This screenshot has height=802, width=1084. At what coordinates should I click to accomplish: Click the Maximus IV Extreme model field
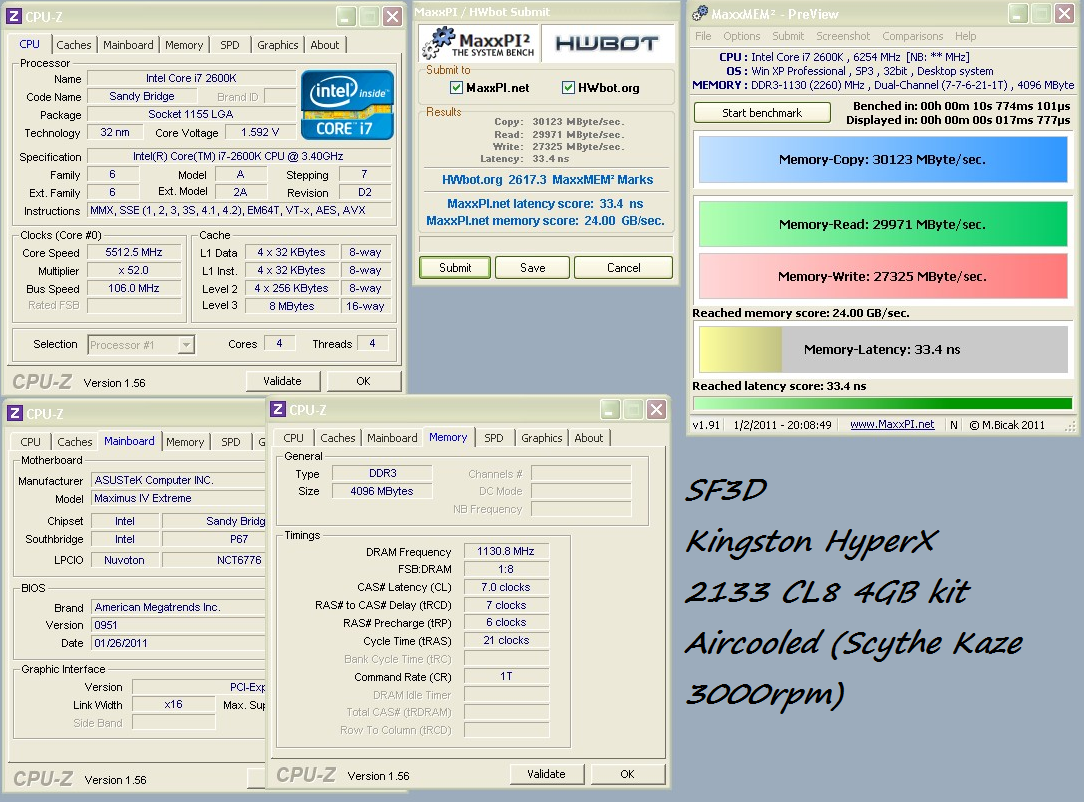click(x=178, y=498)
